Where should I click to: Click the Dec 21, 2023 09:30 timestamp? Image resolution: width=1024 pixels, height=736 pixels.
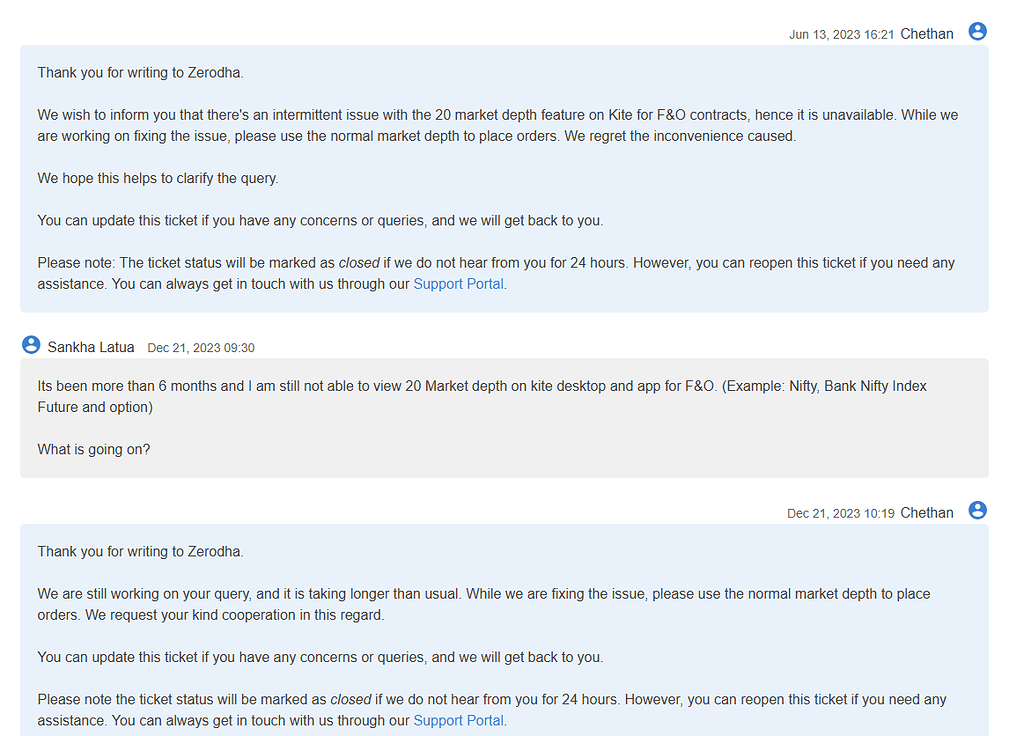[200, 348]
